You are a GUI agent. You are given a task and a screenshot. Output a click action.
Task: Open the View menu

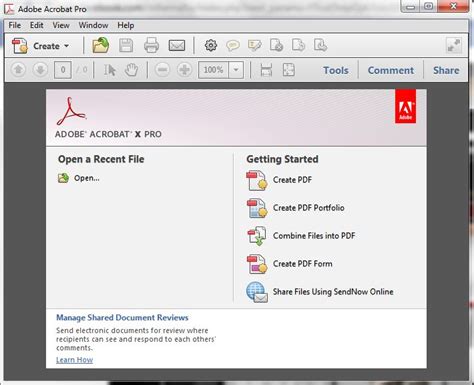click(61, 25)
